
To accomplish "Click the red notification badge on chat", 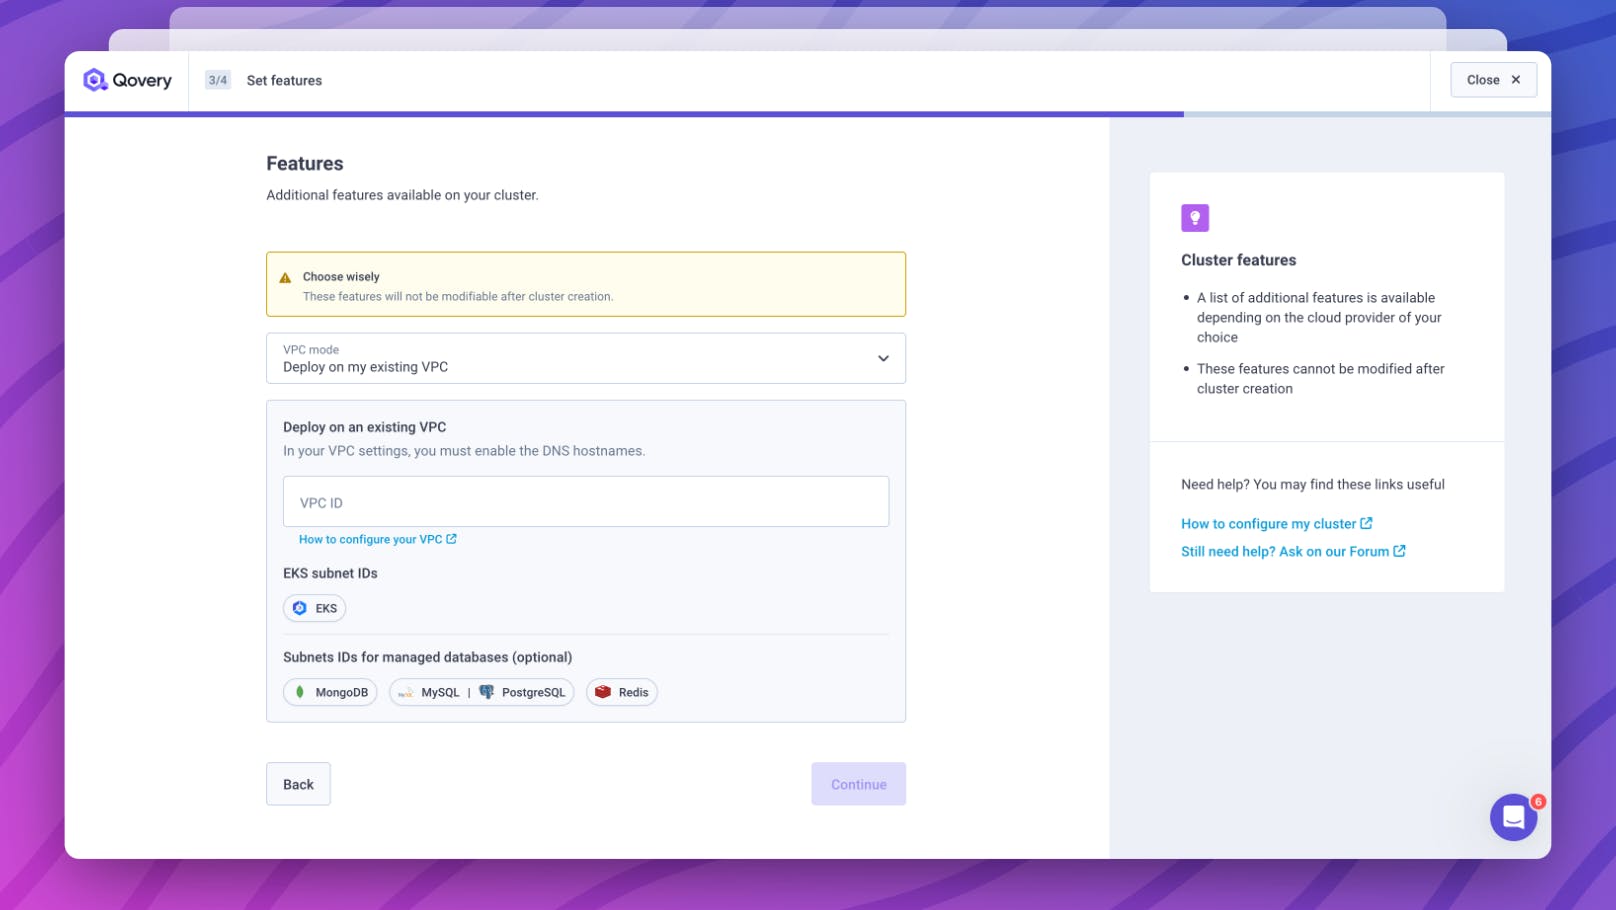I will coord(1538,802).
